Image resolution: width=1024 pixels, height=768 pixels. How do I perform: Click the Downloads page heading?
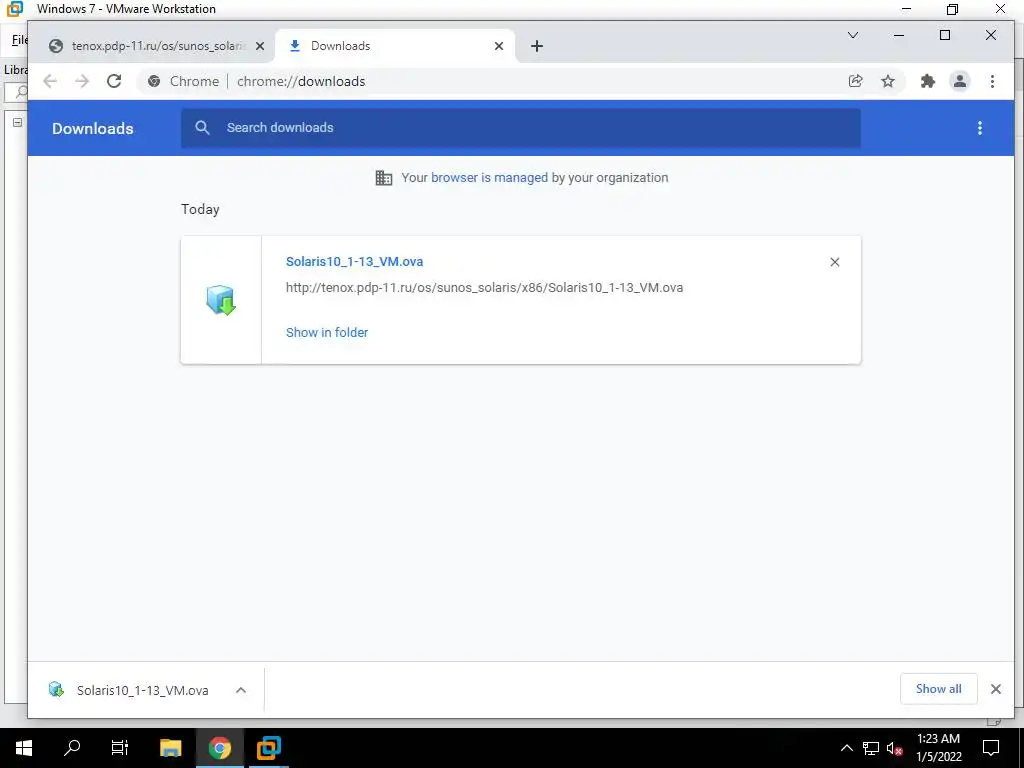tap(93, 129)
